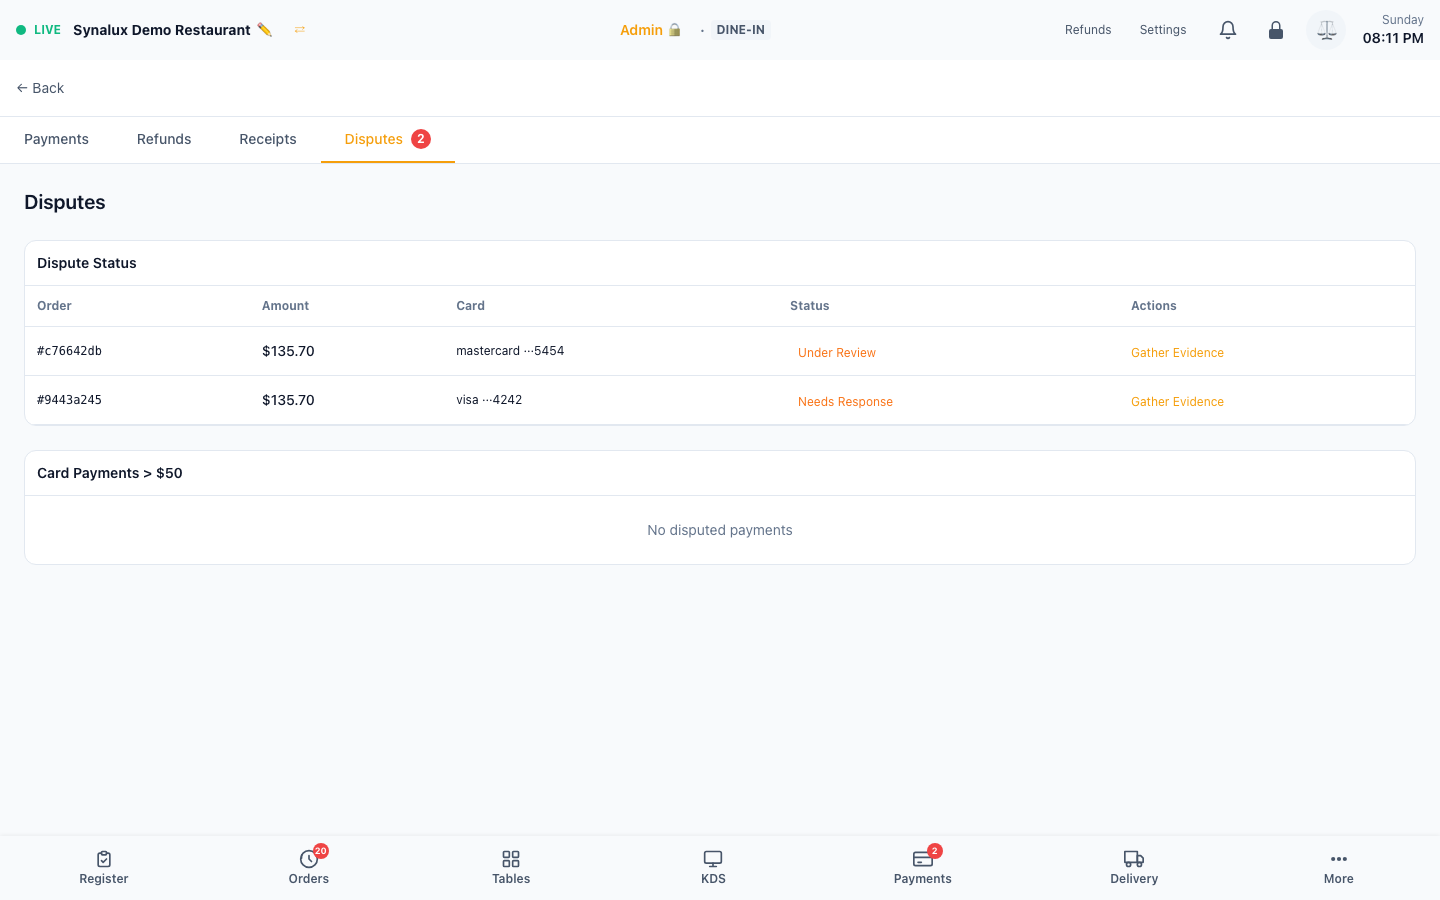
Task: Click the Under Review status badge
Action: click(x=837, y=353)
